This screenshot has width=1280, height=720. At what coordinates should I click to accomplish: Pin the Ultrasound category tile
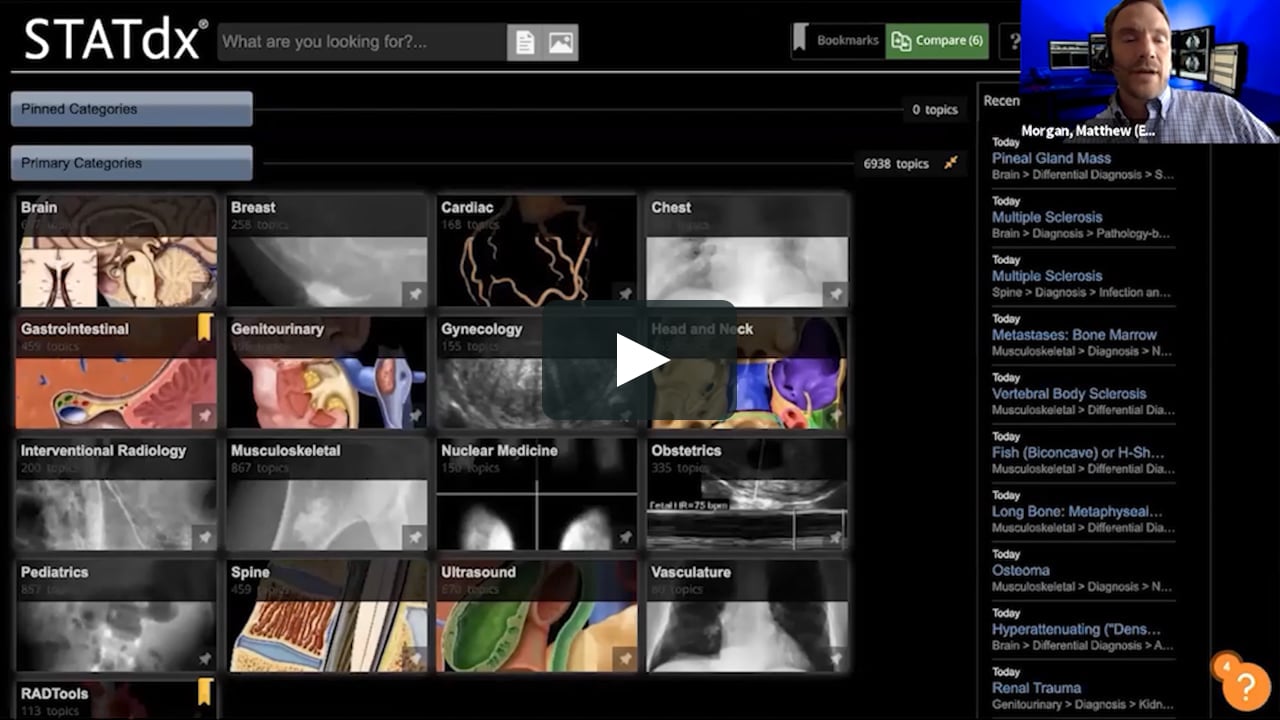(625, 659)
